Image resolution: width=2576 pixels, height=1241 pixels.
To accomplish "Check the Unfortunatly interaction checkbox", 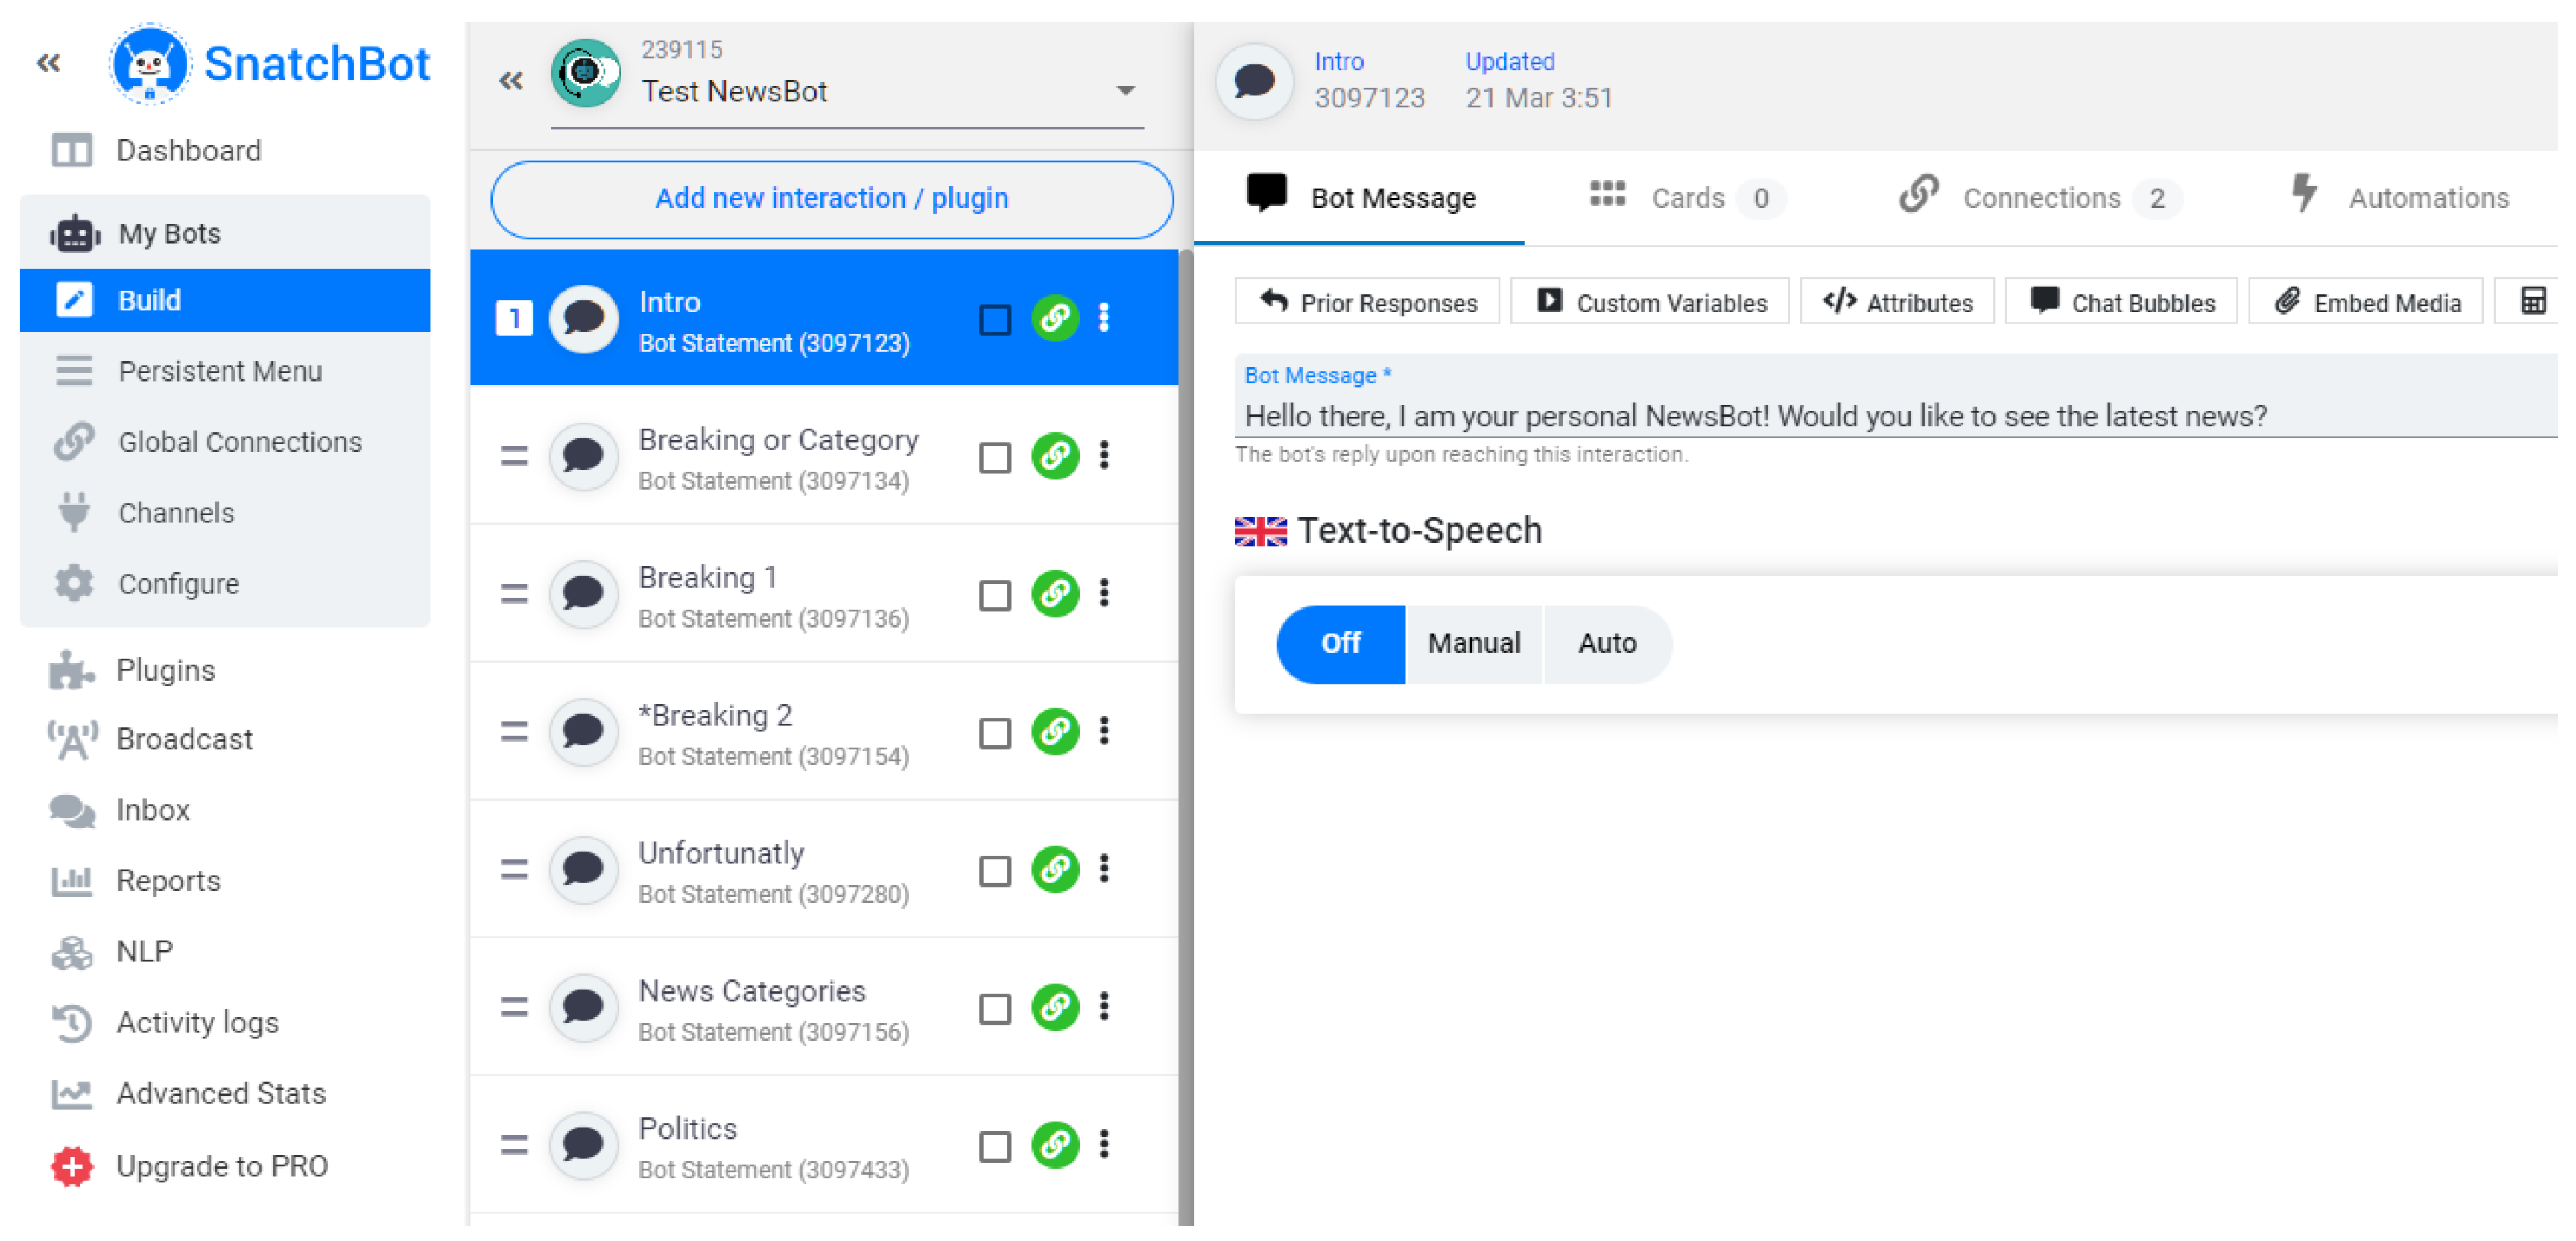I will (994, 871).
